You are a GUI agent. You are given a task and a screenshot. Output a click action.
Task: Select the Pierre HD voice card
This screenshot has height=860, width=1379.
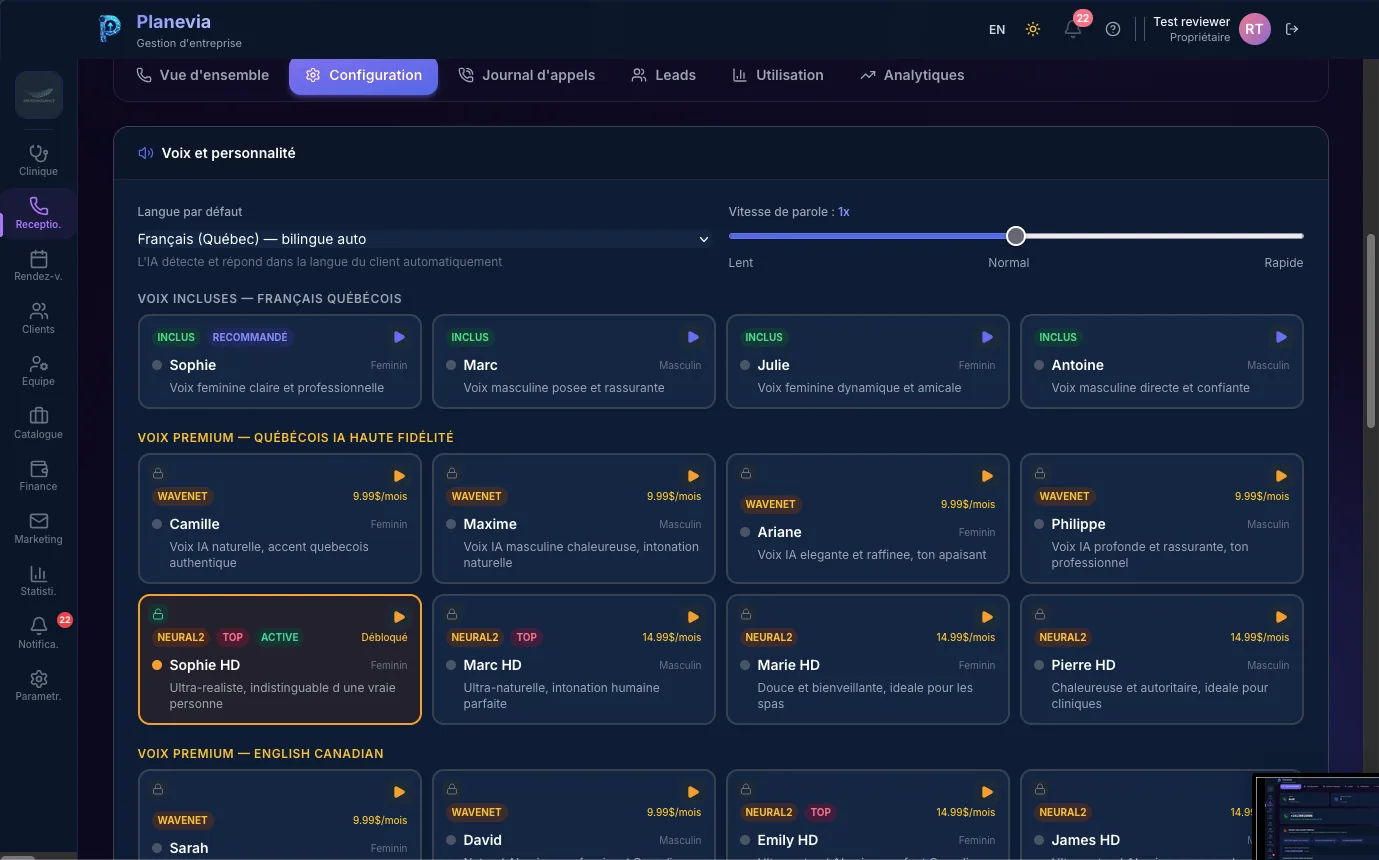(x=1162, y=660)
